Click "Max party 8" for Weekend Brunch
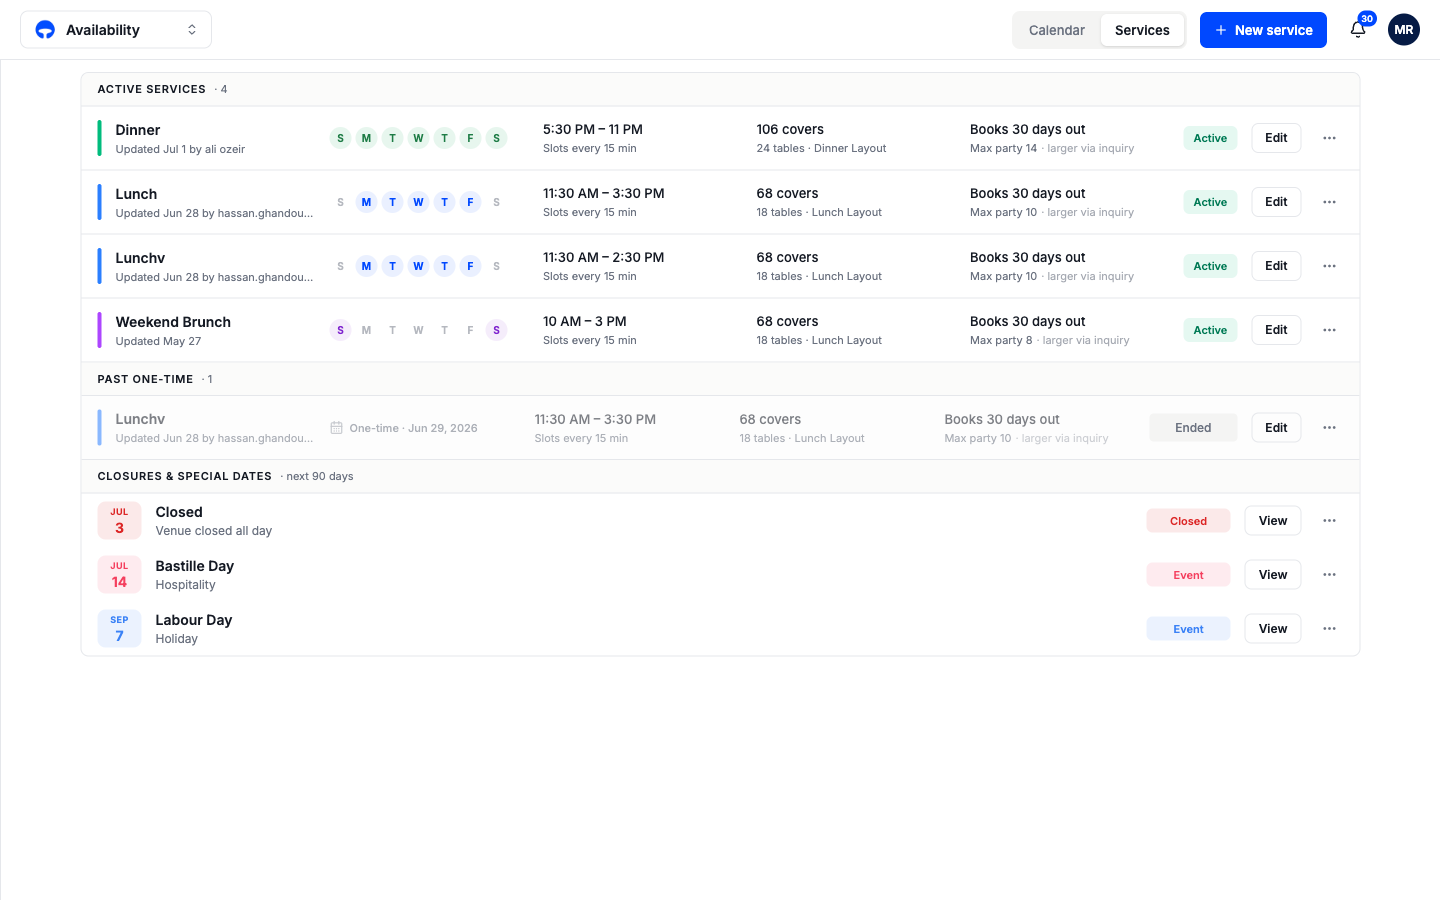The width and height of the screenshot is (1440, 900). (x=1001, y=340)
